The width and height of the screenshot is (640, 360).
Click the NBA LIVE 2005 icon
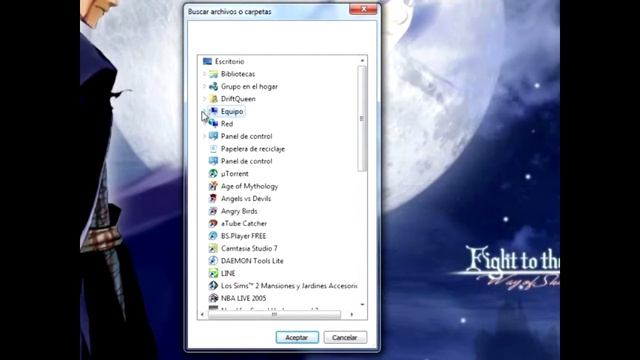(213, 298)
